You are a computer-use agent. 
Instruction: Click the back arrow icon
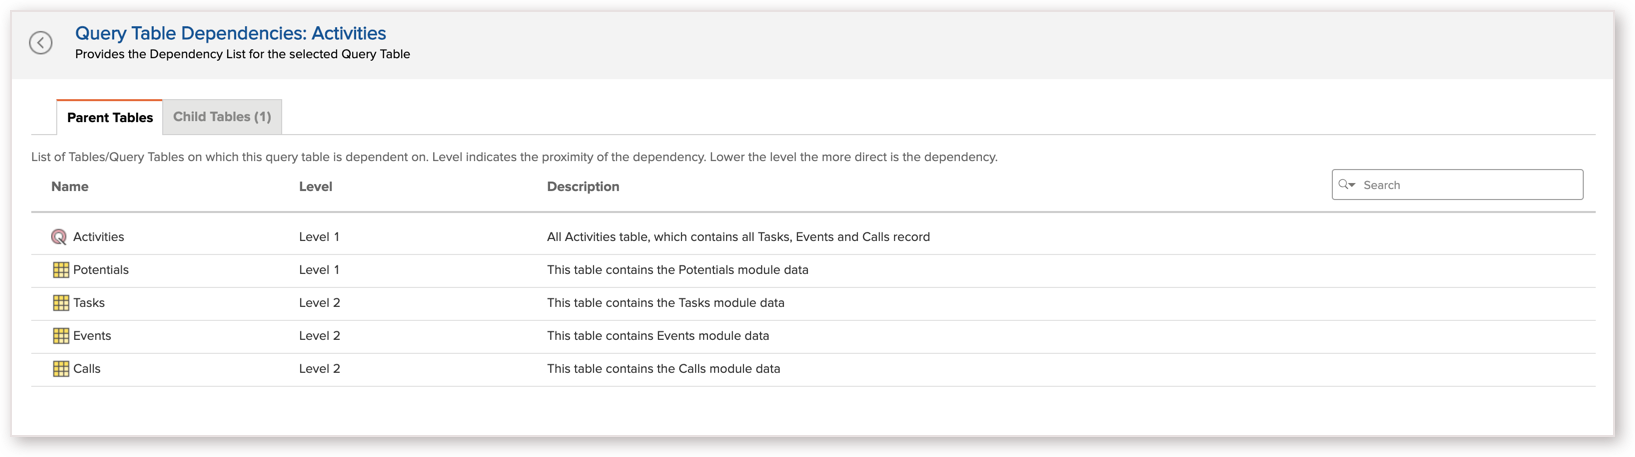[40, 42]
